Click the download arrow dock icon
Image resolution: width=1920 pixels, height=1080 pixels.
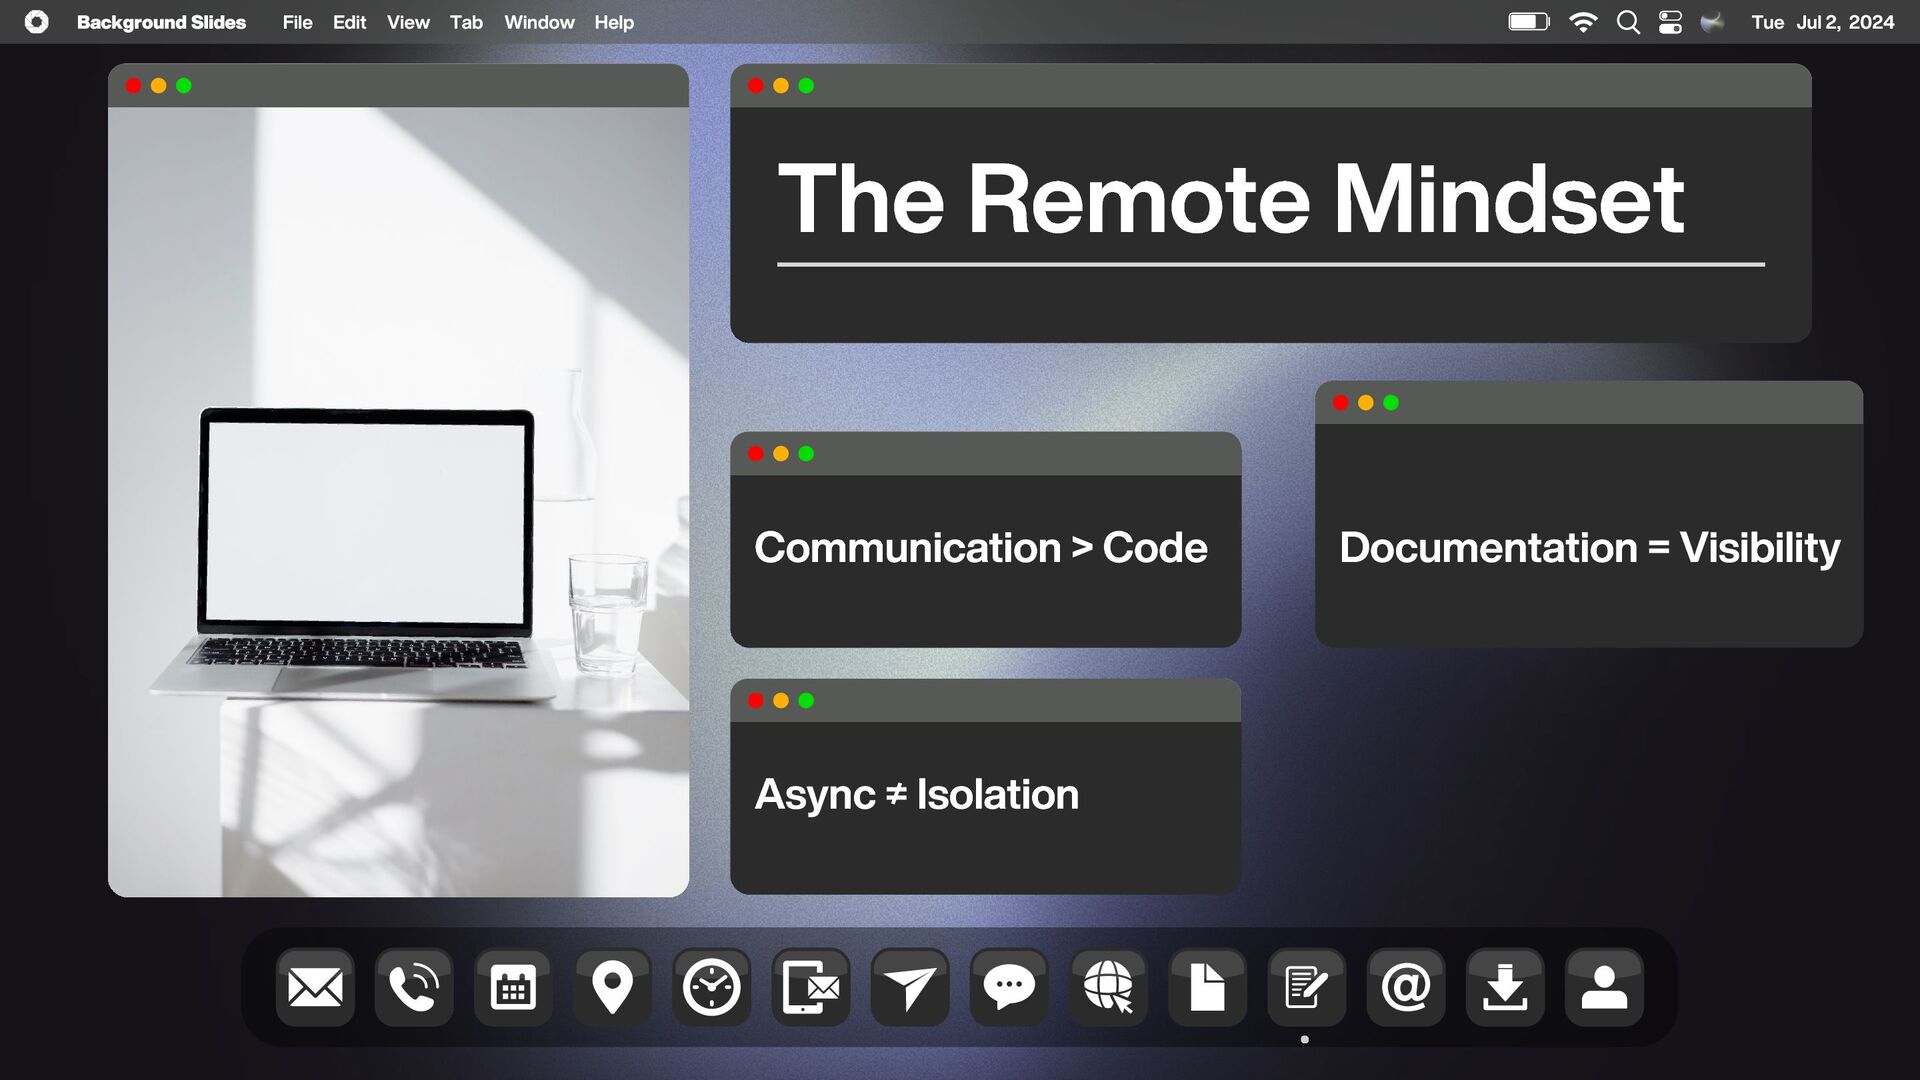coord(1504,988)
